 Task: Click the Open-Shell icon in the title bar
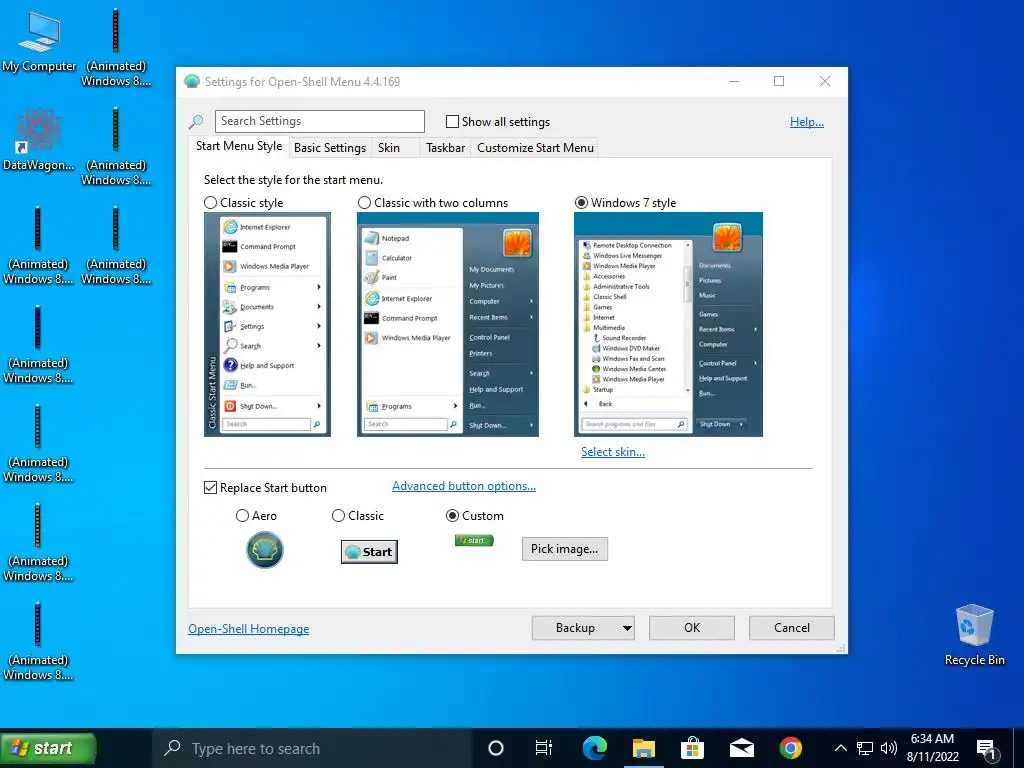[x=191, y=82]
